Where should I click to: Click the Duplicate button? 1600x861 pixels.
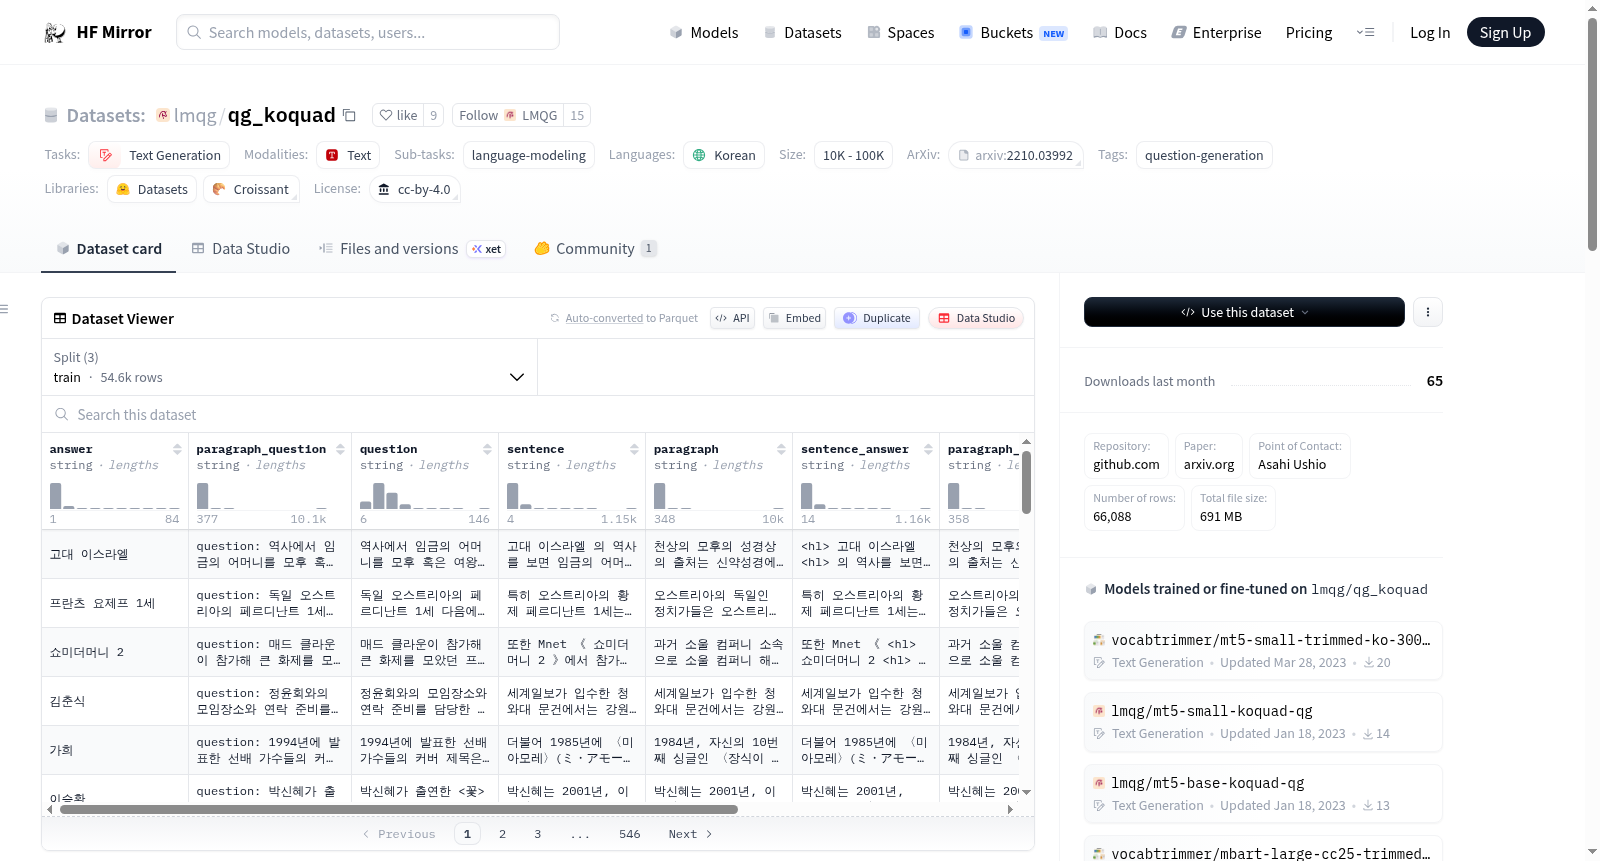click(x=877, y=318)
